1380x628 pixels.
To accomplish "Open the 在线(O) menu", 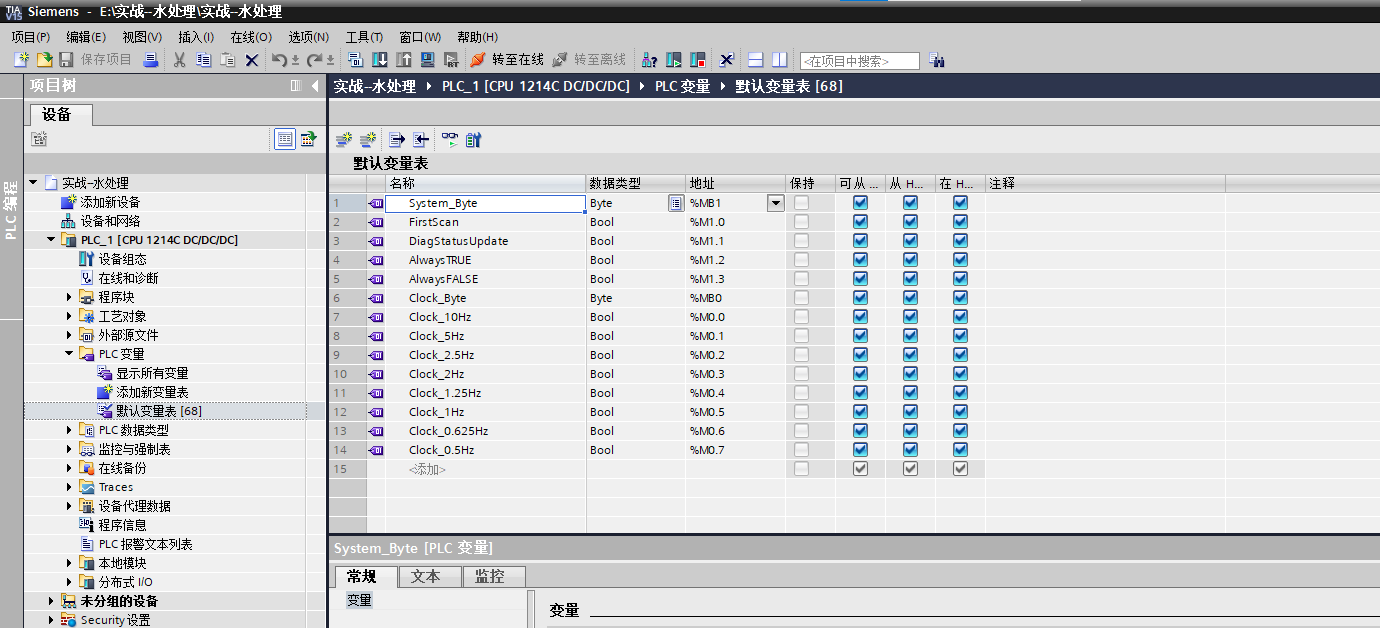I will [x=251, y=37].
